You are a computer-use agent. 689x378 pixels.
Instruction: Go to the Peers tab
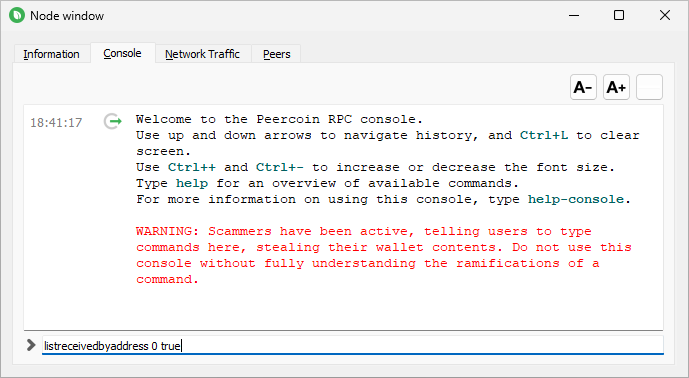(x=276, y=54)
